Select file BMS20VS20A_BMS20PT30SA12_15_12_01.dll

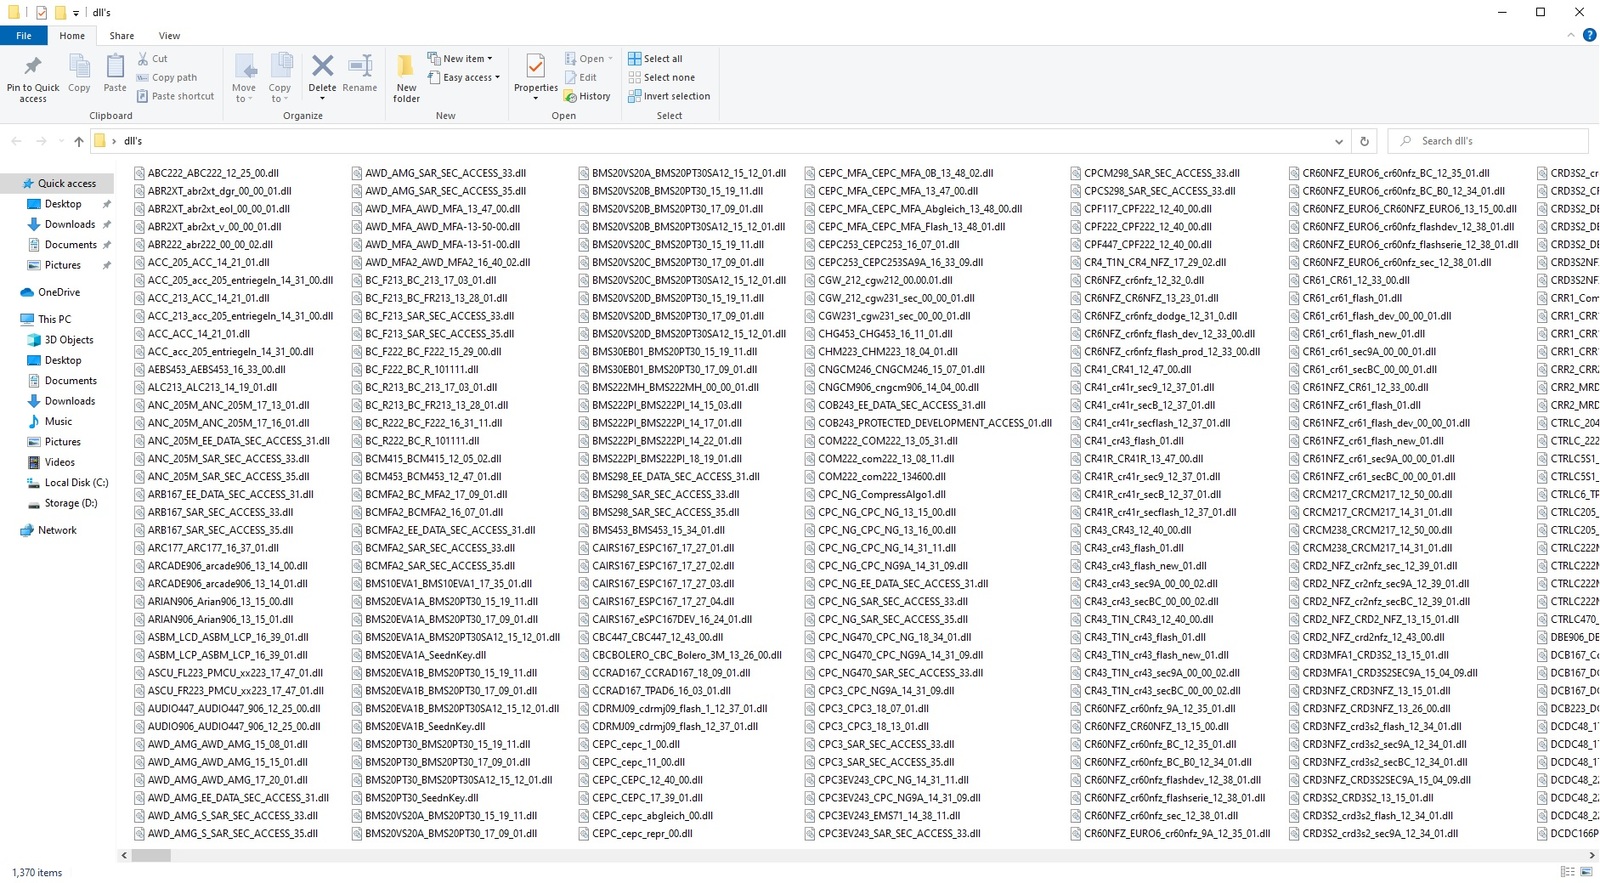[681, 173]
